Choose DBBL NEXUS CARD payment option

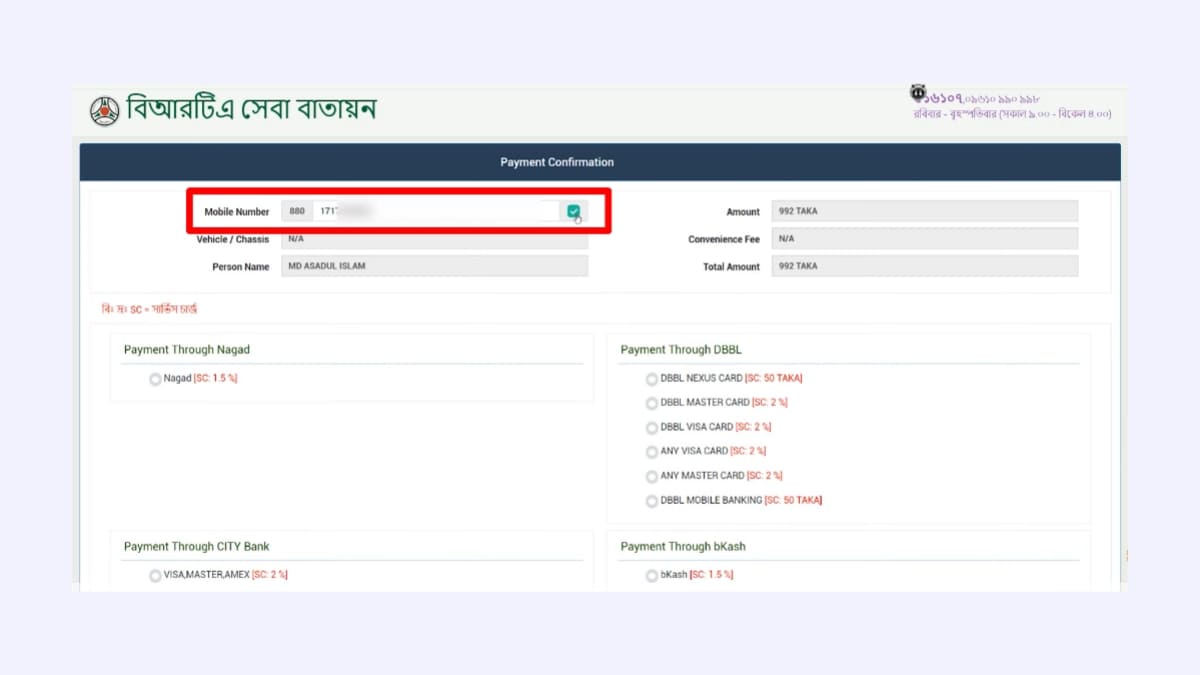[652, 378]
